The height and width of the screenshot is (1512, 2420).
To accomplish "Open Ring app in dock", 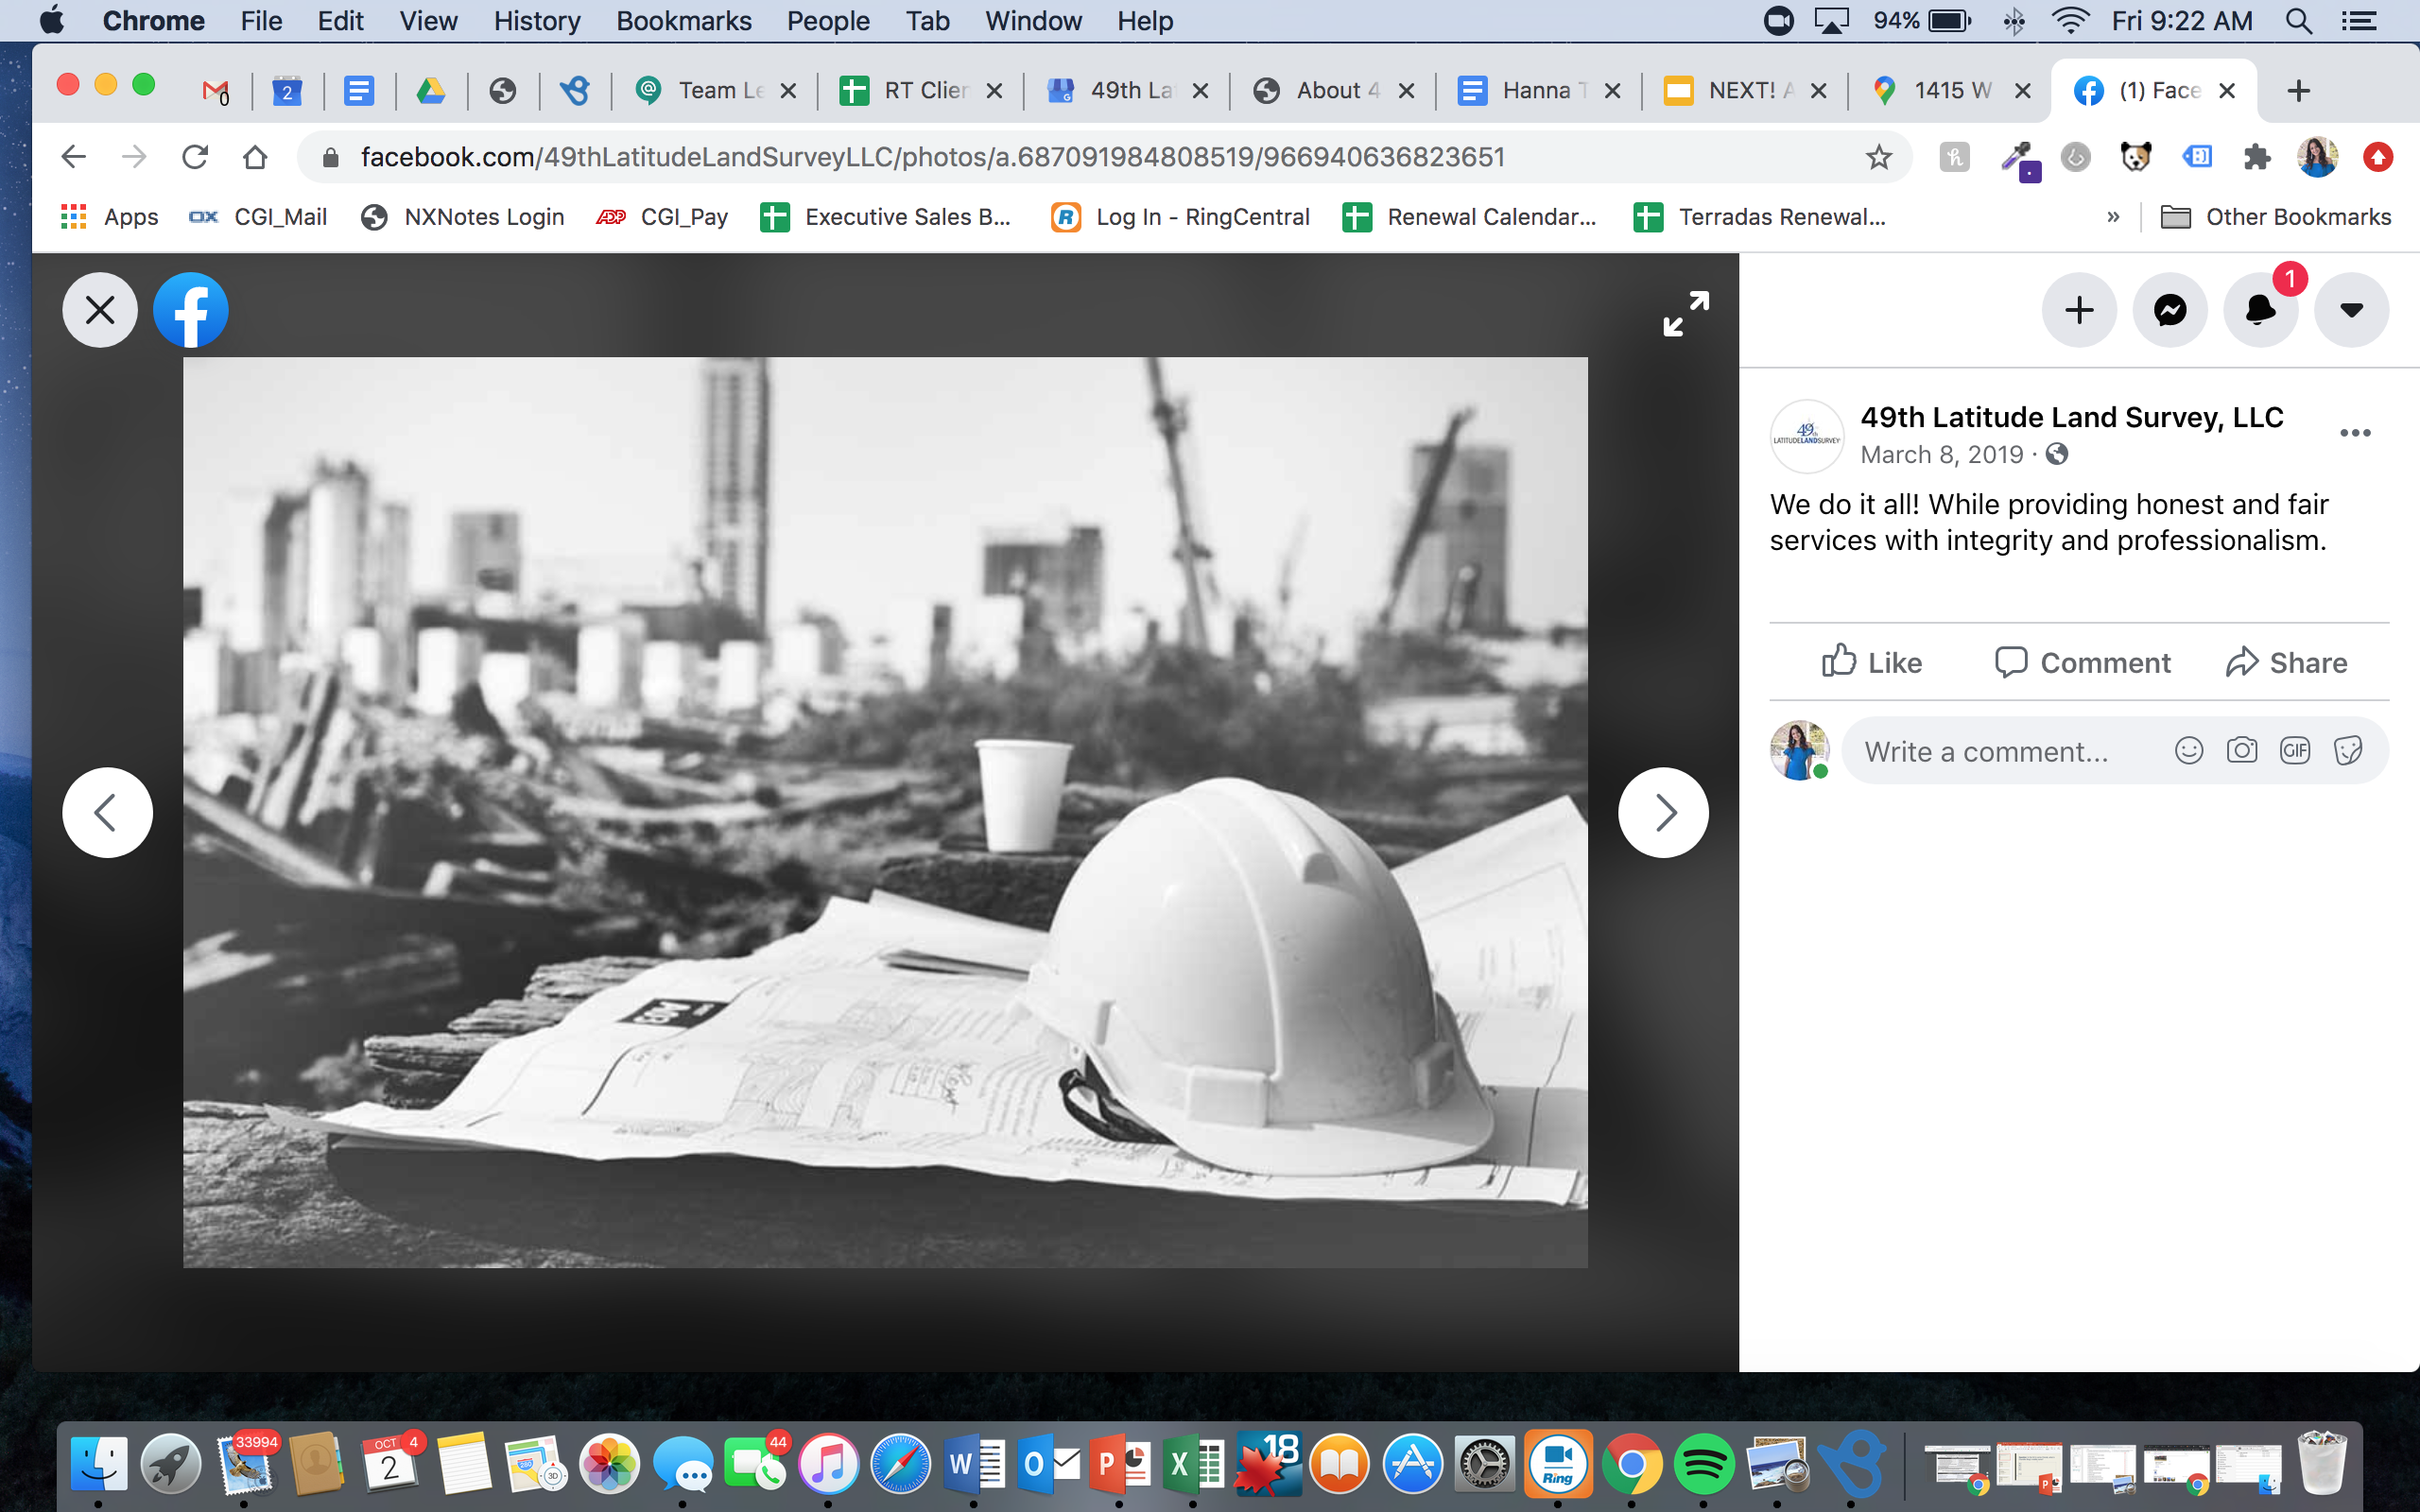I will [1558, 1465].
